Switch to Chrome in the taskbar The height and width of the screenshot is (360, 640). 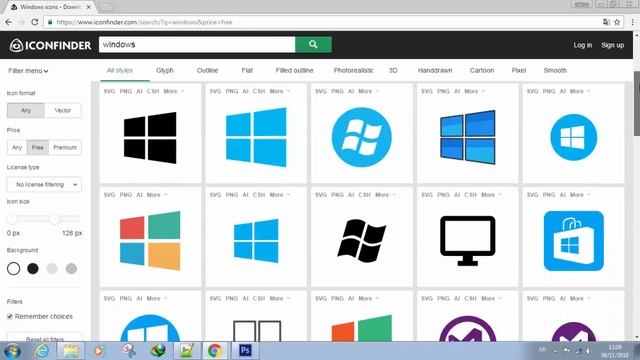[x=215, y=351]
